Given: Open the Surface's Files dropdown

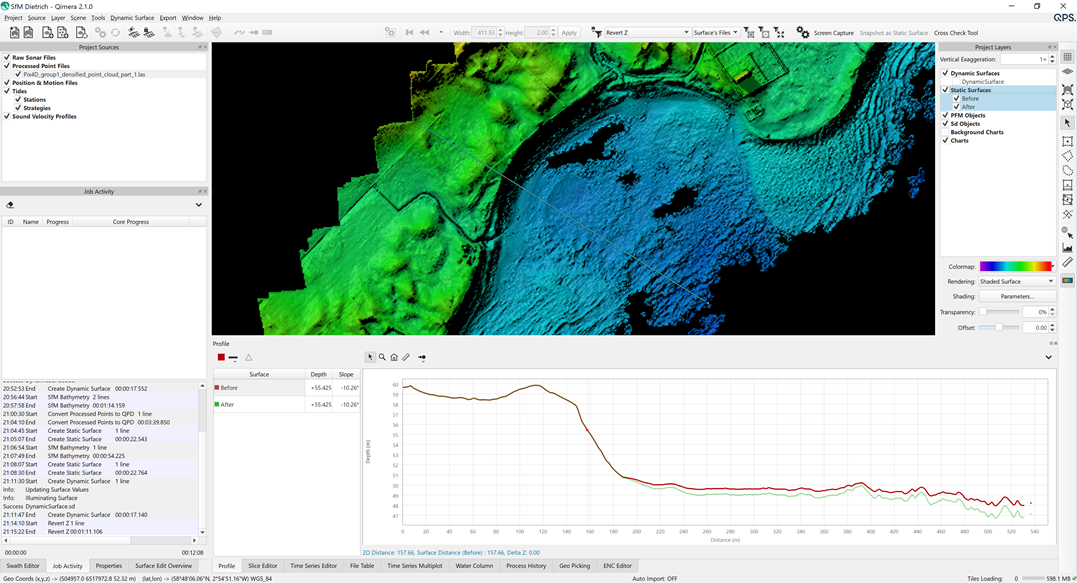Looking at the screenshot, I should click(x=715, y=33).
